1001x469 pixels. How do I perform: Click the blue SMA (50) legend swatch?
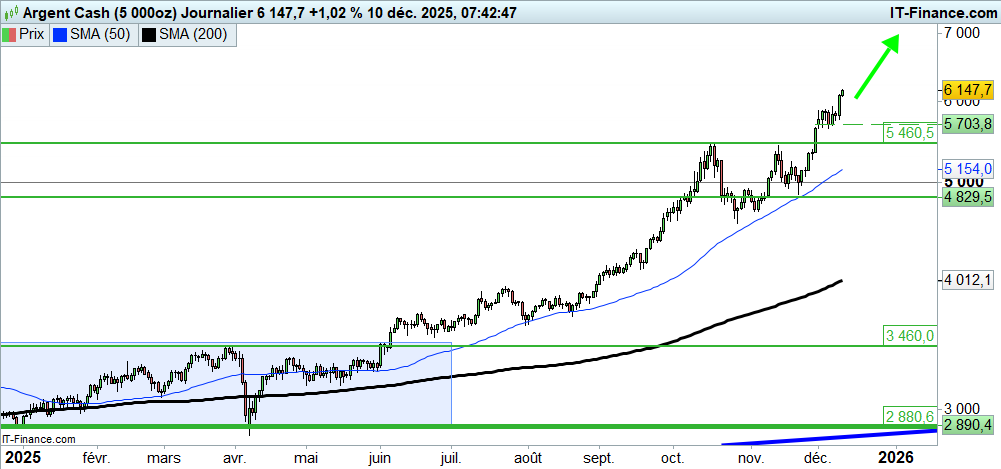pyautogui.click(x=59, y=35)
